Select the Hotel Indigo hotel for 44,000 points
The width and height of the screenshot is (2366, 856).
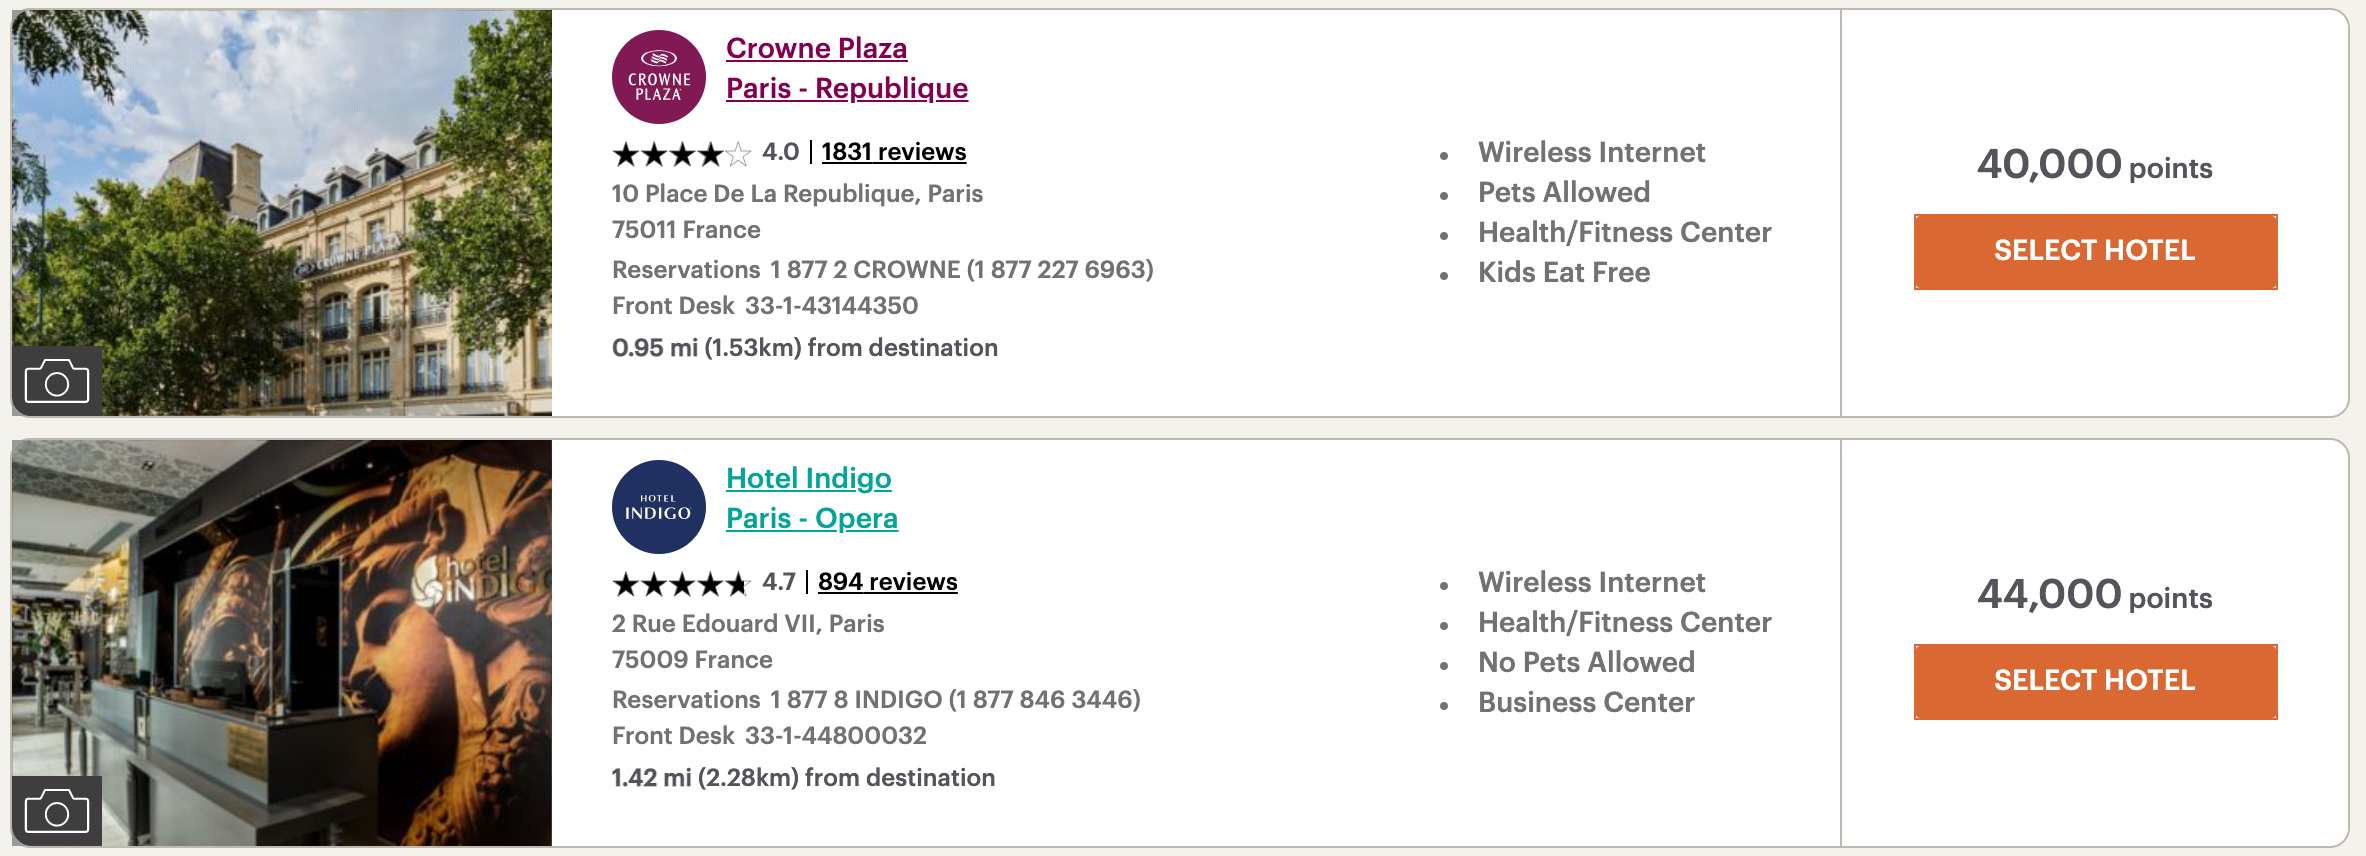coord(2094,681)
